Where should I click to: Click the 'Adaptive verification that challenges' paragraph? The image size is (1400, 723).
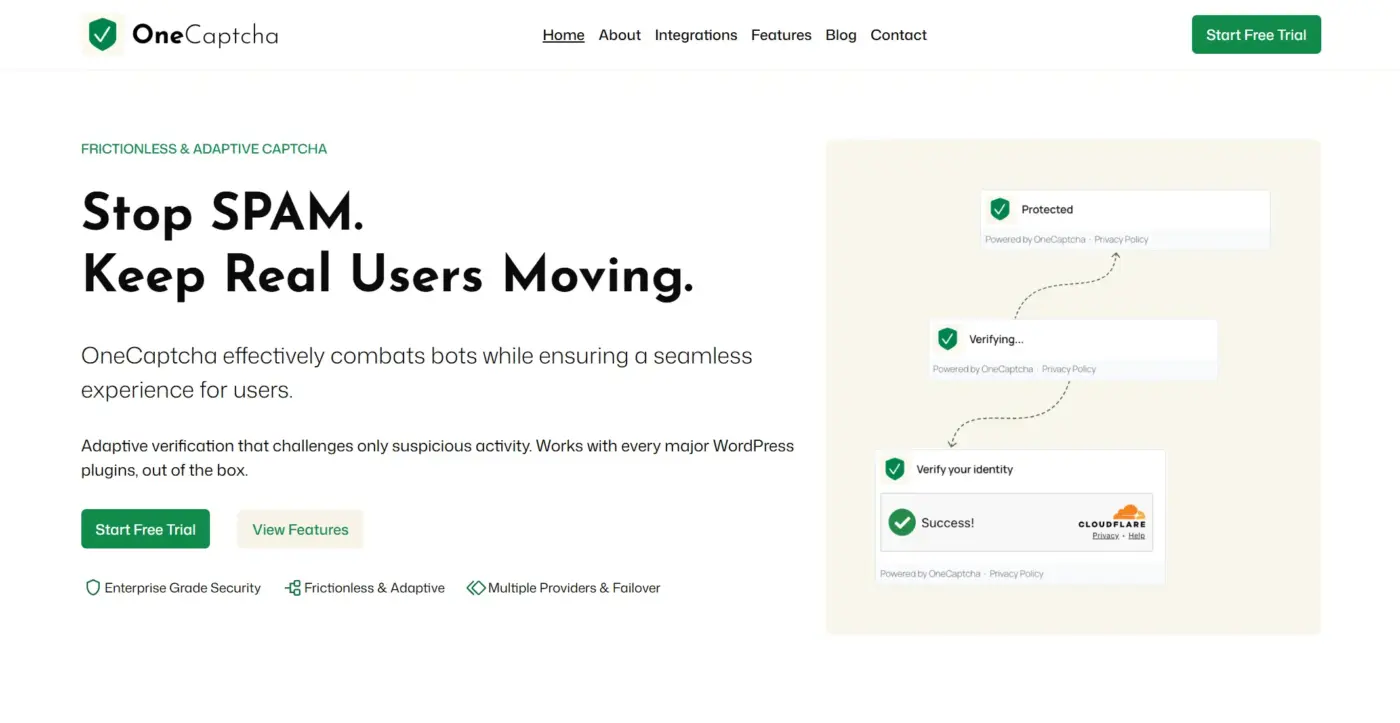point(438,458)
